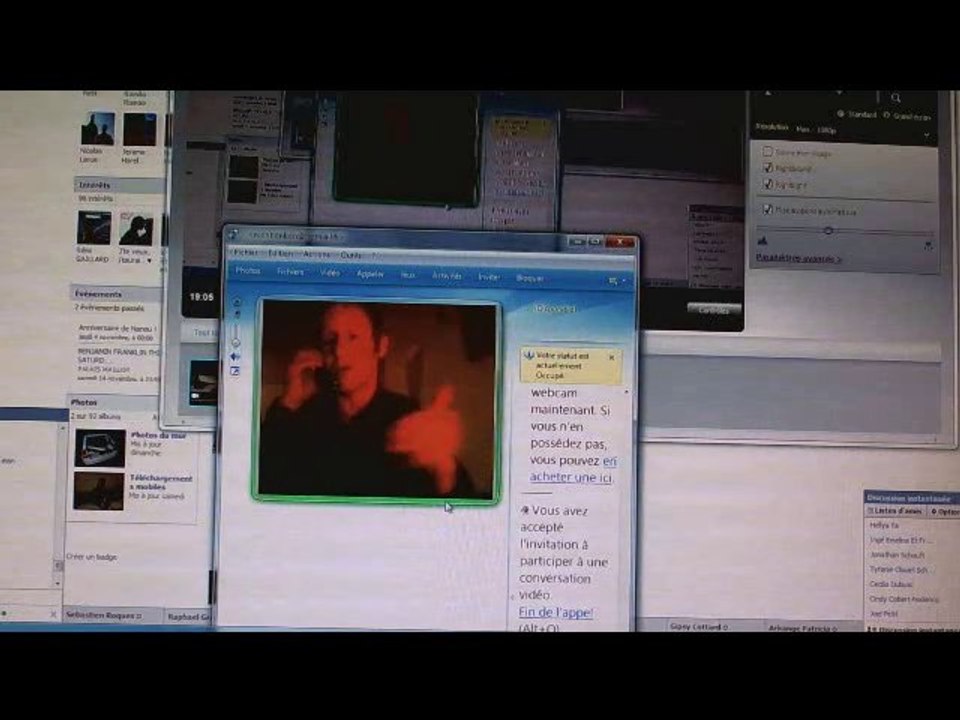The height and width of the screenshot is (720, 960).
Task: Open Jeux in Messenger toolbar
Action: tap(408, 276)
